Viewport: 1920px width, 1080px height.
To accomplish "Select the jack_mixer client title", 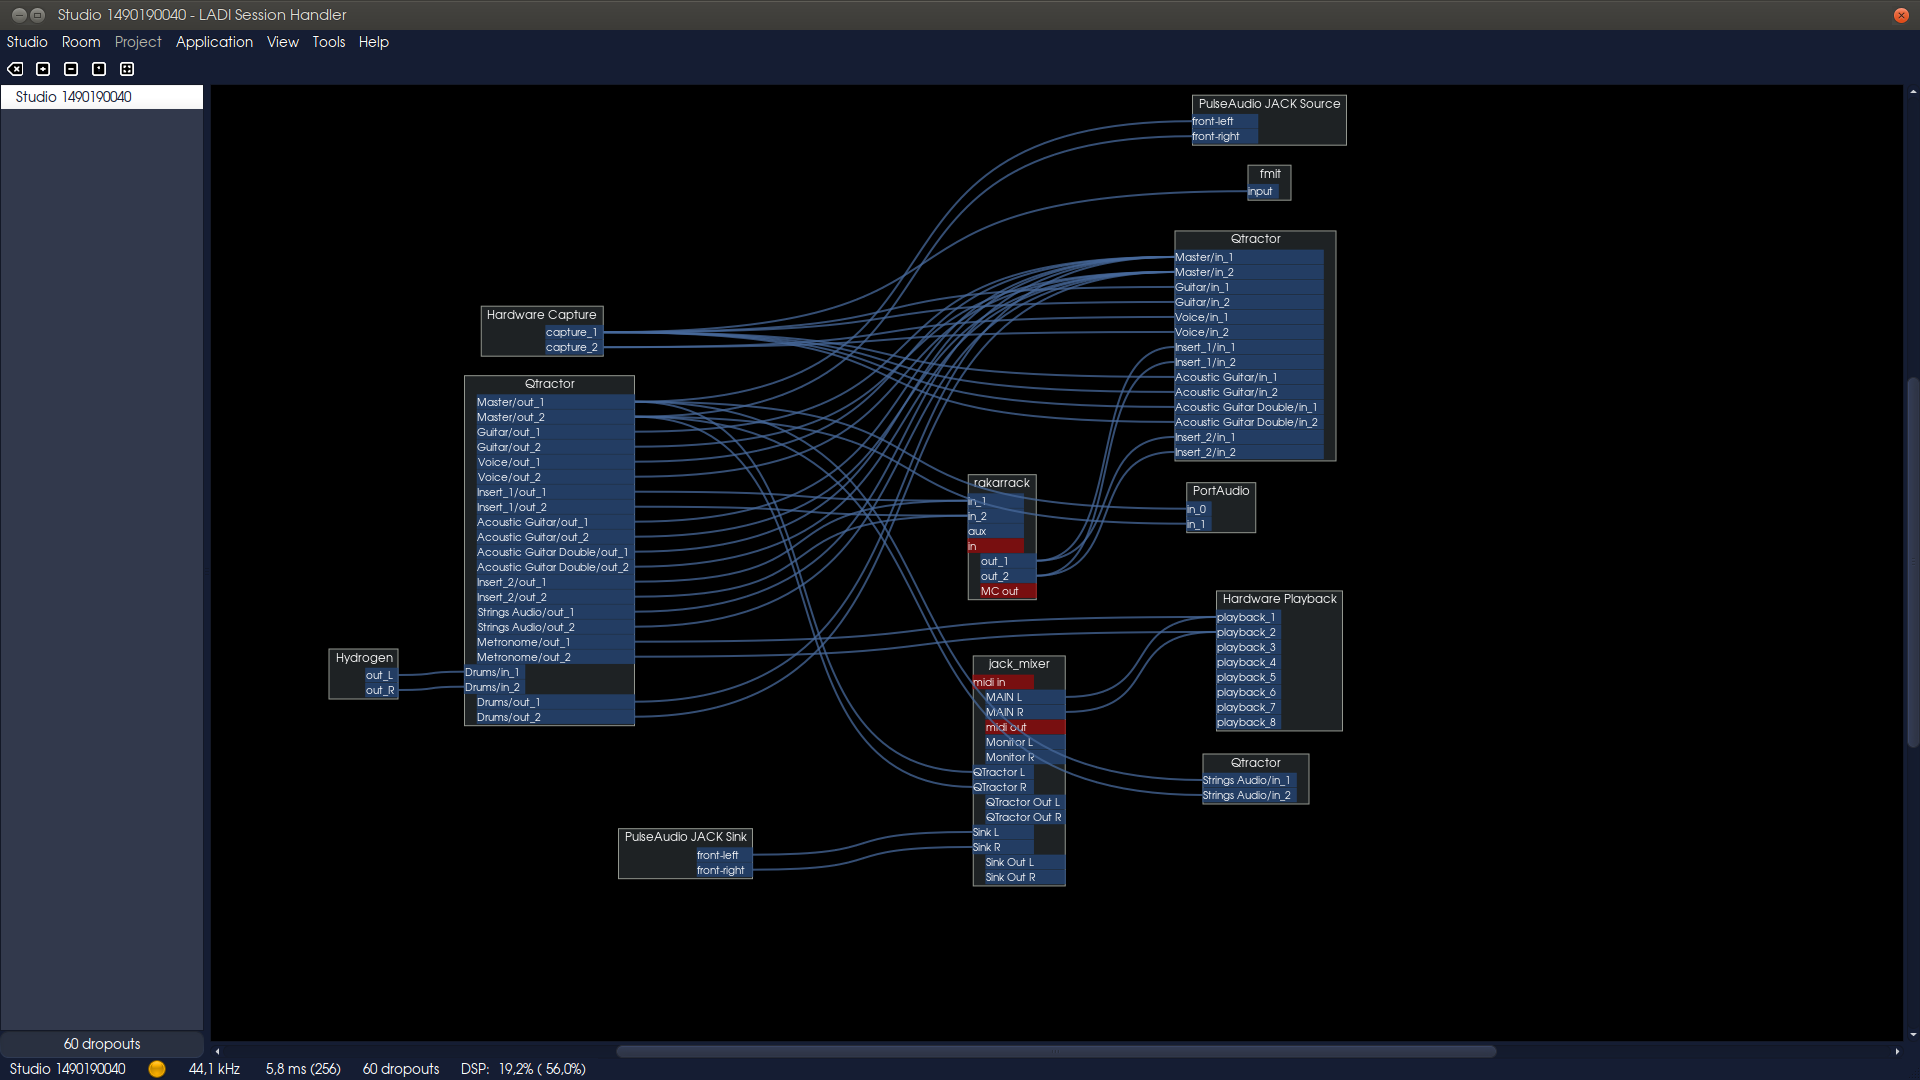I will click(x=1019, y=664).
